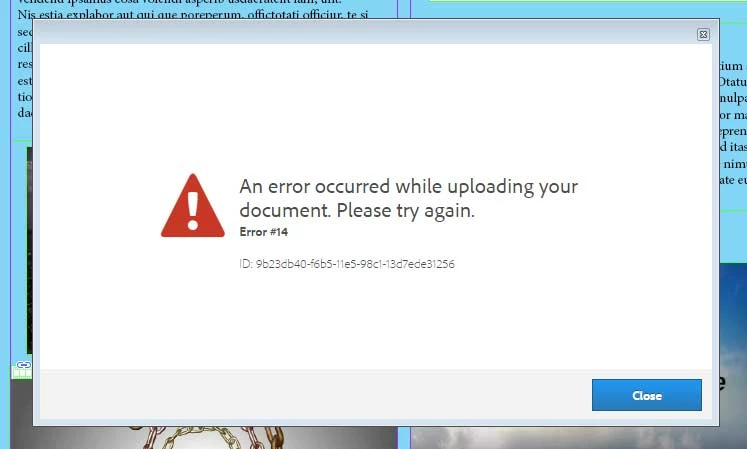Click the blue sky image beside the dialog's right edge

tap(733, 315)
